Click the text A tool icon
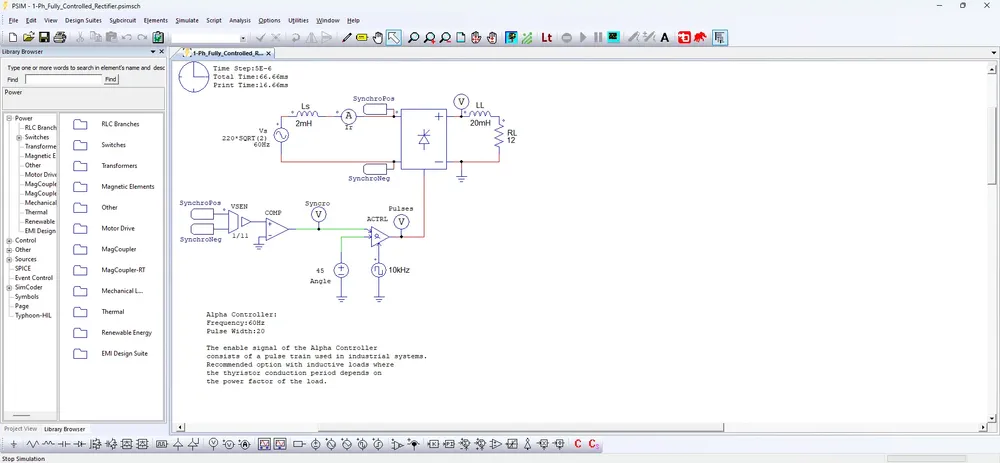Viewport: 1000px width, 463px height. [665, 38]
